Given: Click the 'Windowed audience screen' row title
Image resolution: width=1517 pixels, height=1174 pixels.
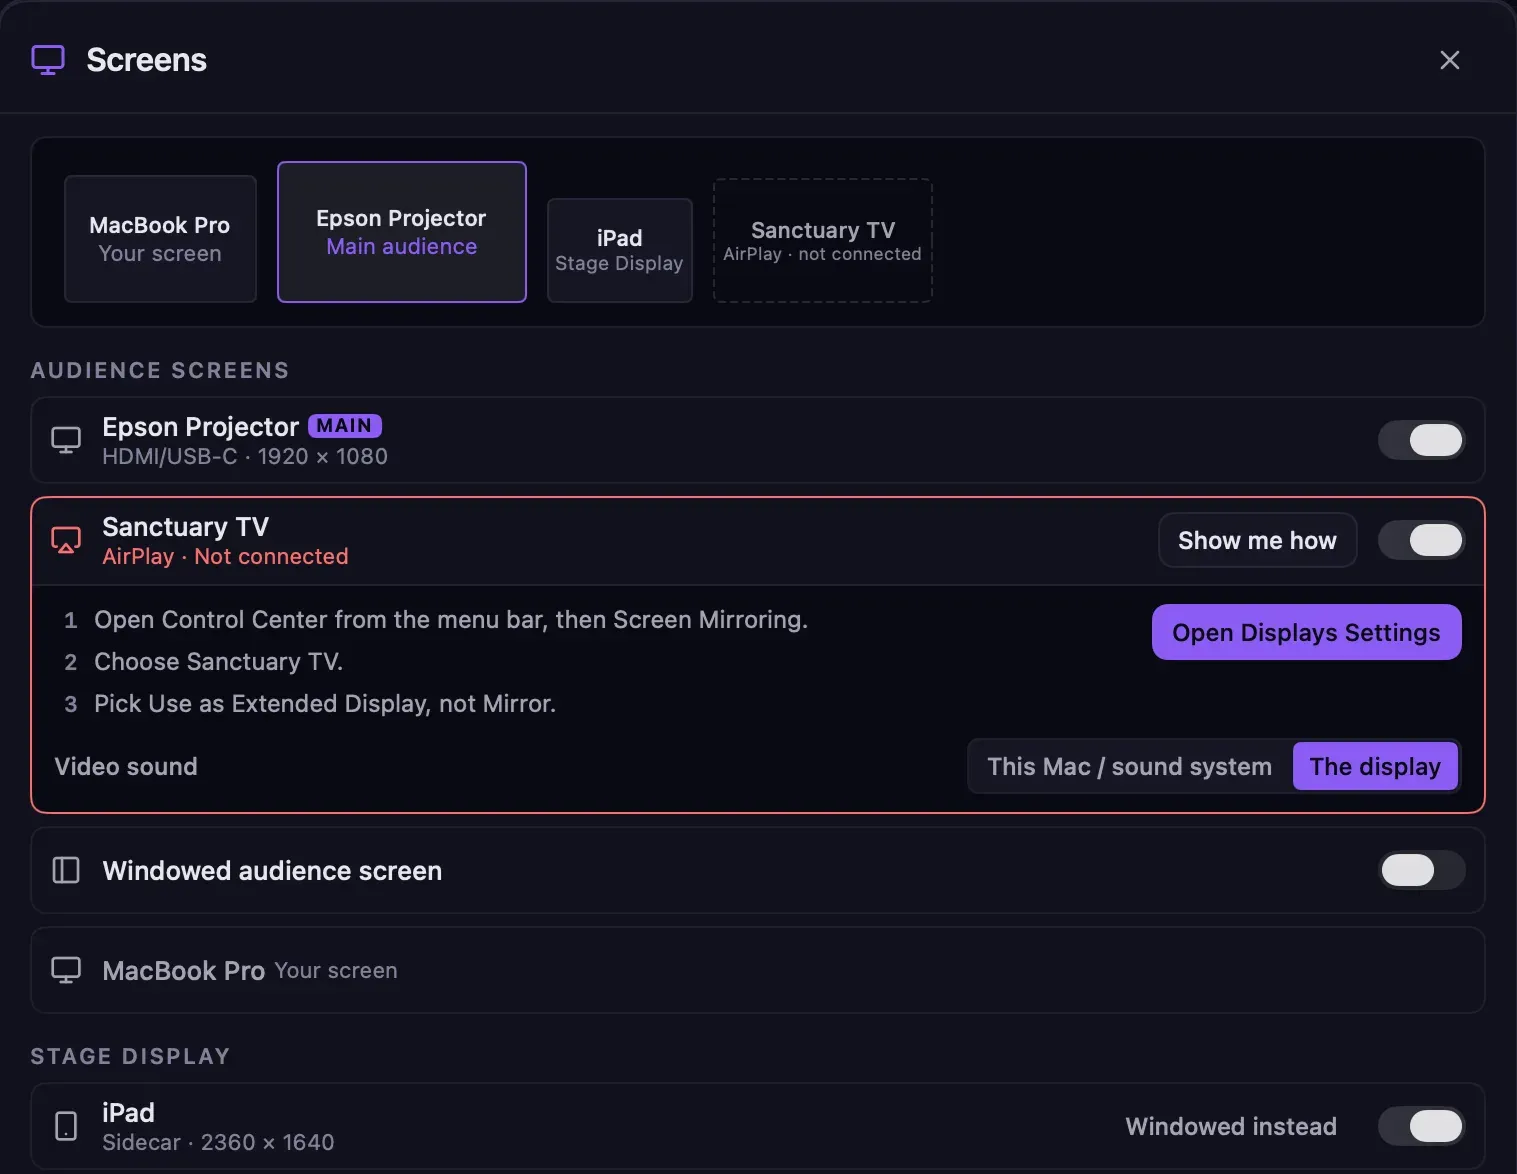Looking at the screenshot, I should (272, 871).
